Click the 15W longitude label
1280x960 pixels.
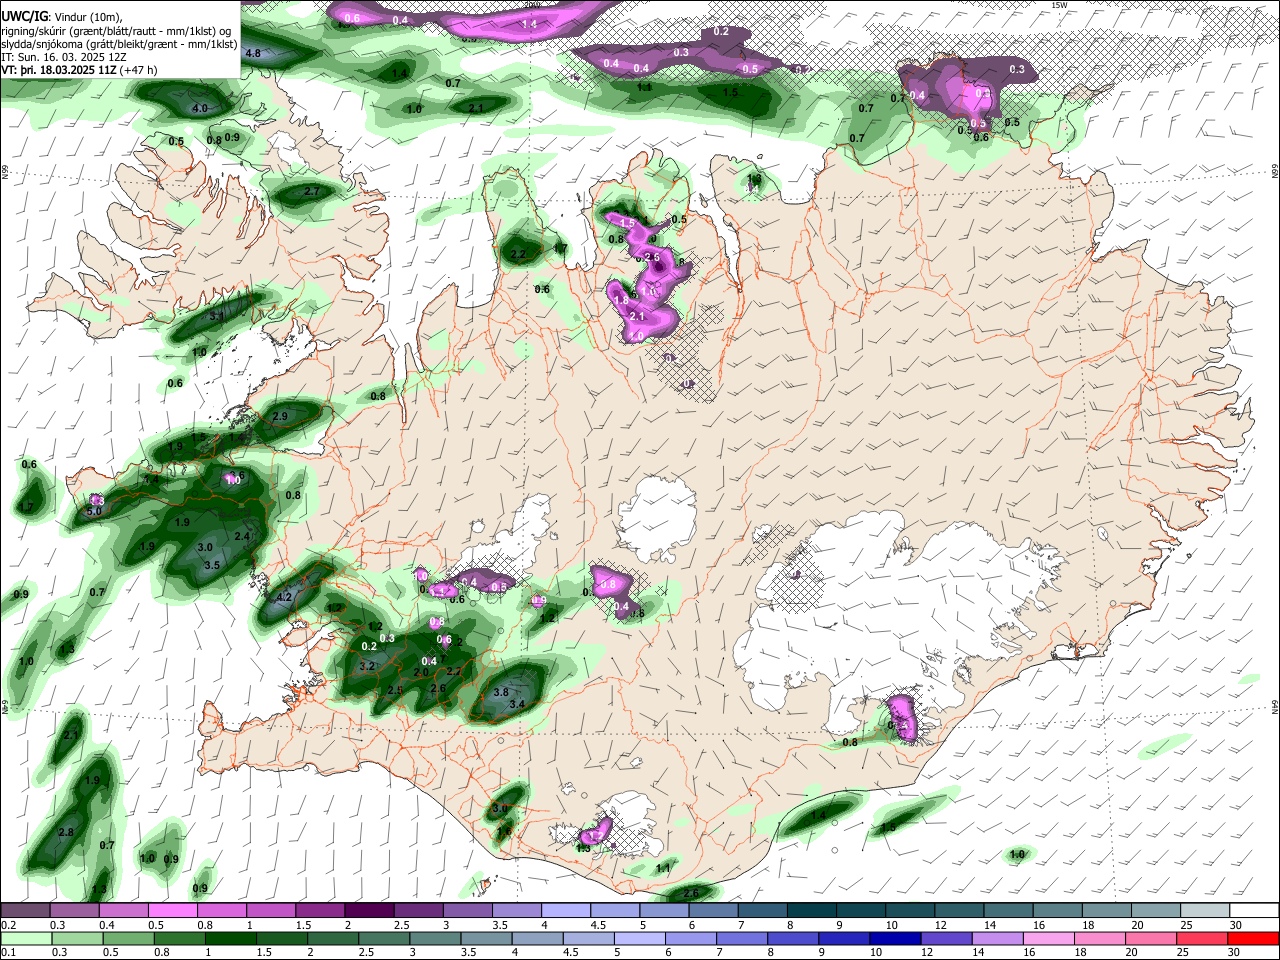[x=1059, y=5]
